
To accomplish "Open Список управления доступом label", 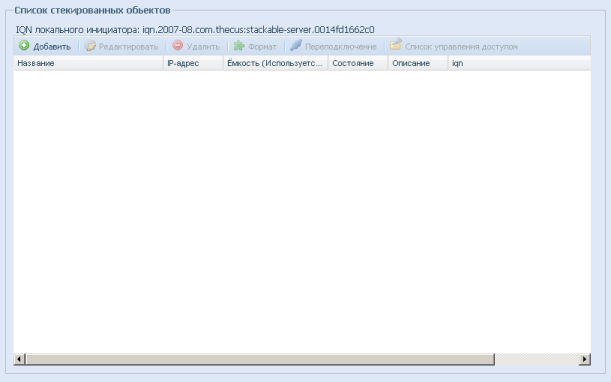I will [461, 47].
